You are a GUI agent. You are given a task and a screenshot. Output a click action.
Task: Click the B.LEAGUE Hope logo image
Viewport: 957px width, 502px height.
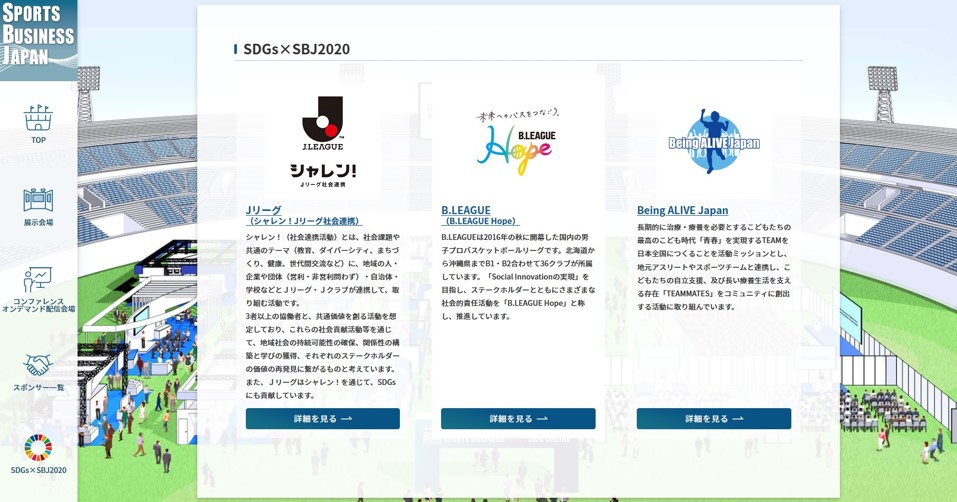click(518, 143)
